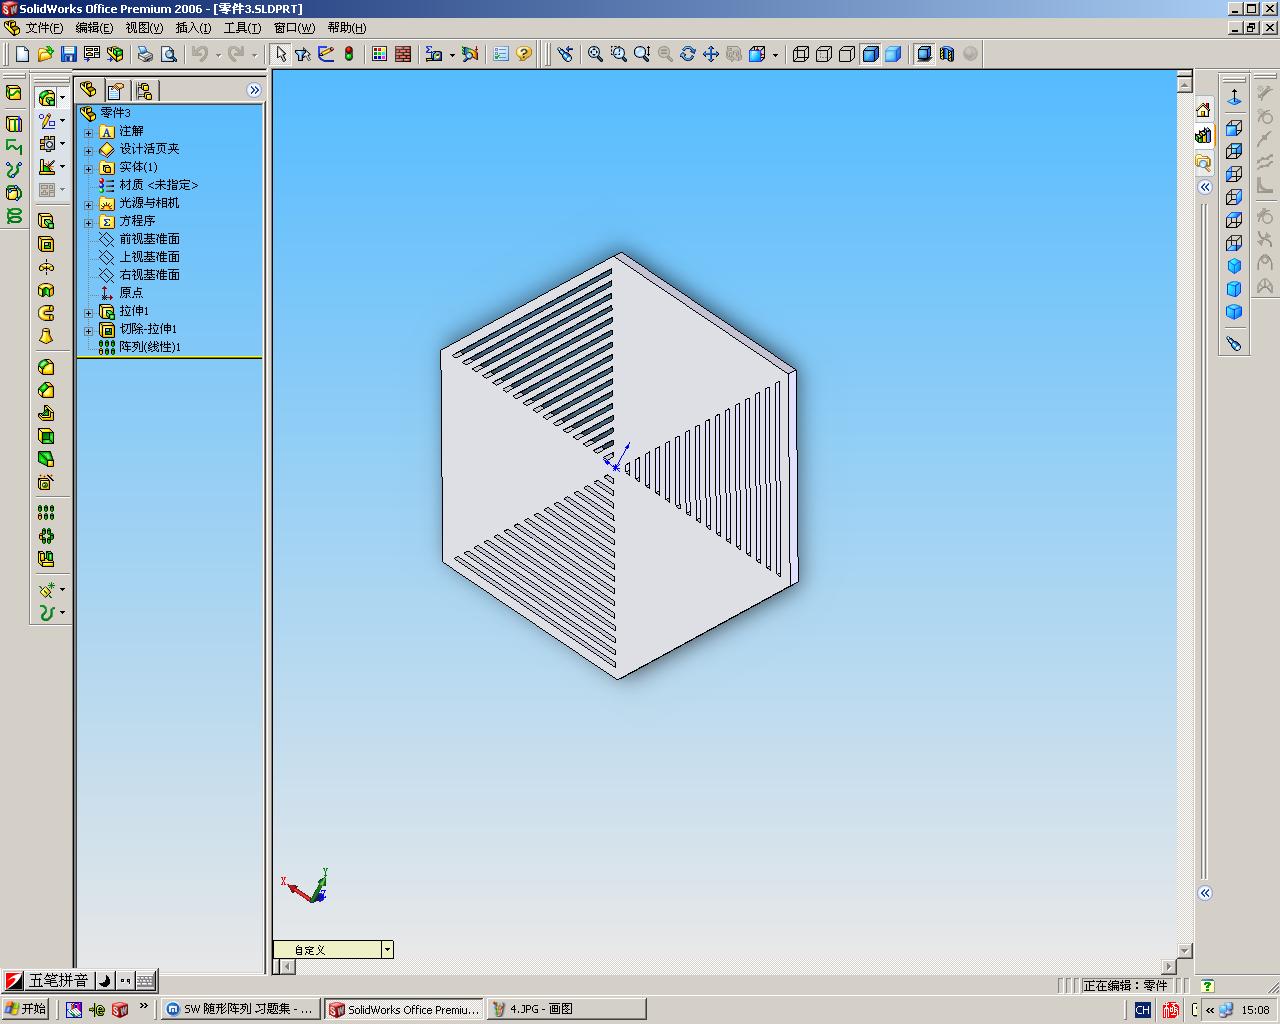Open the 编辑(E) menu
The image size is (1280, 1024).
pos(94,28)
